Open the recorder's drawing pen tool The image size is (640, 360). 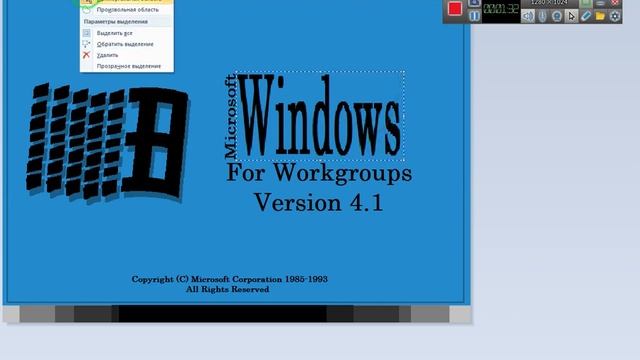click(x=586, y=16)
